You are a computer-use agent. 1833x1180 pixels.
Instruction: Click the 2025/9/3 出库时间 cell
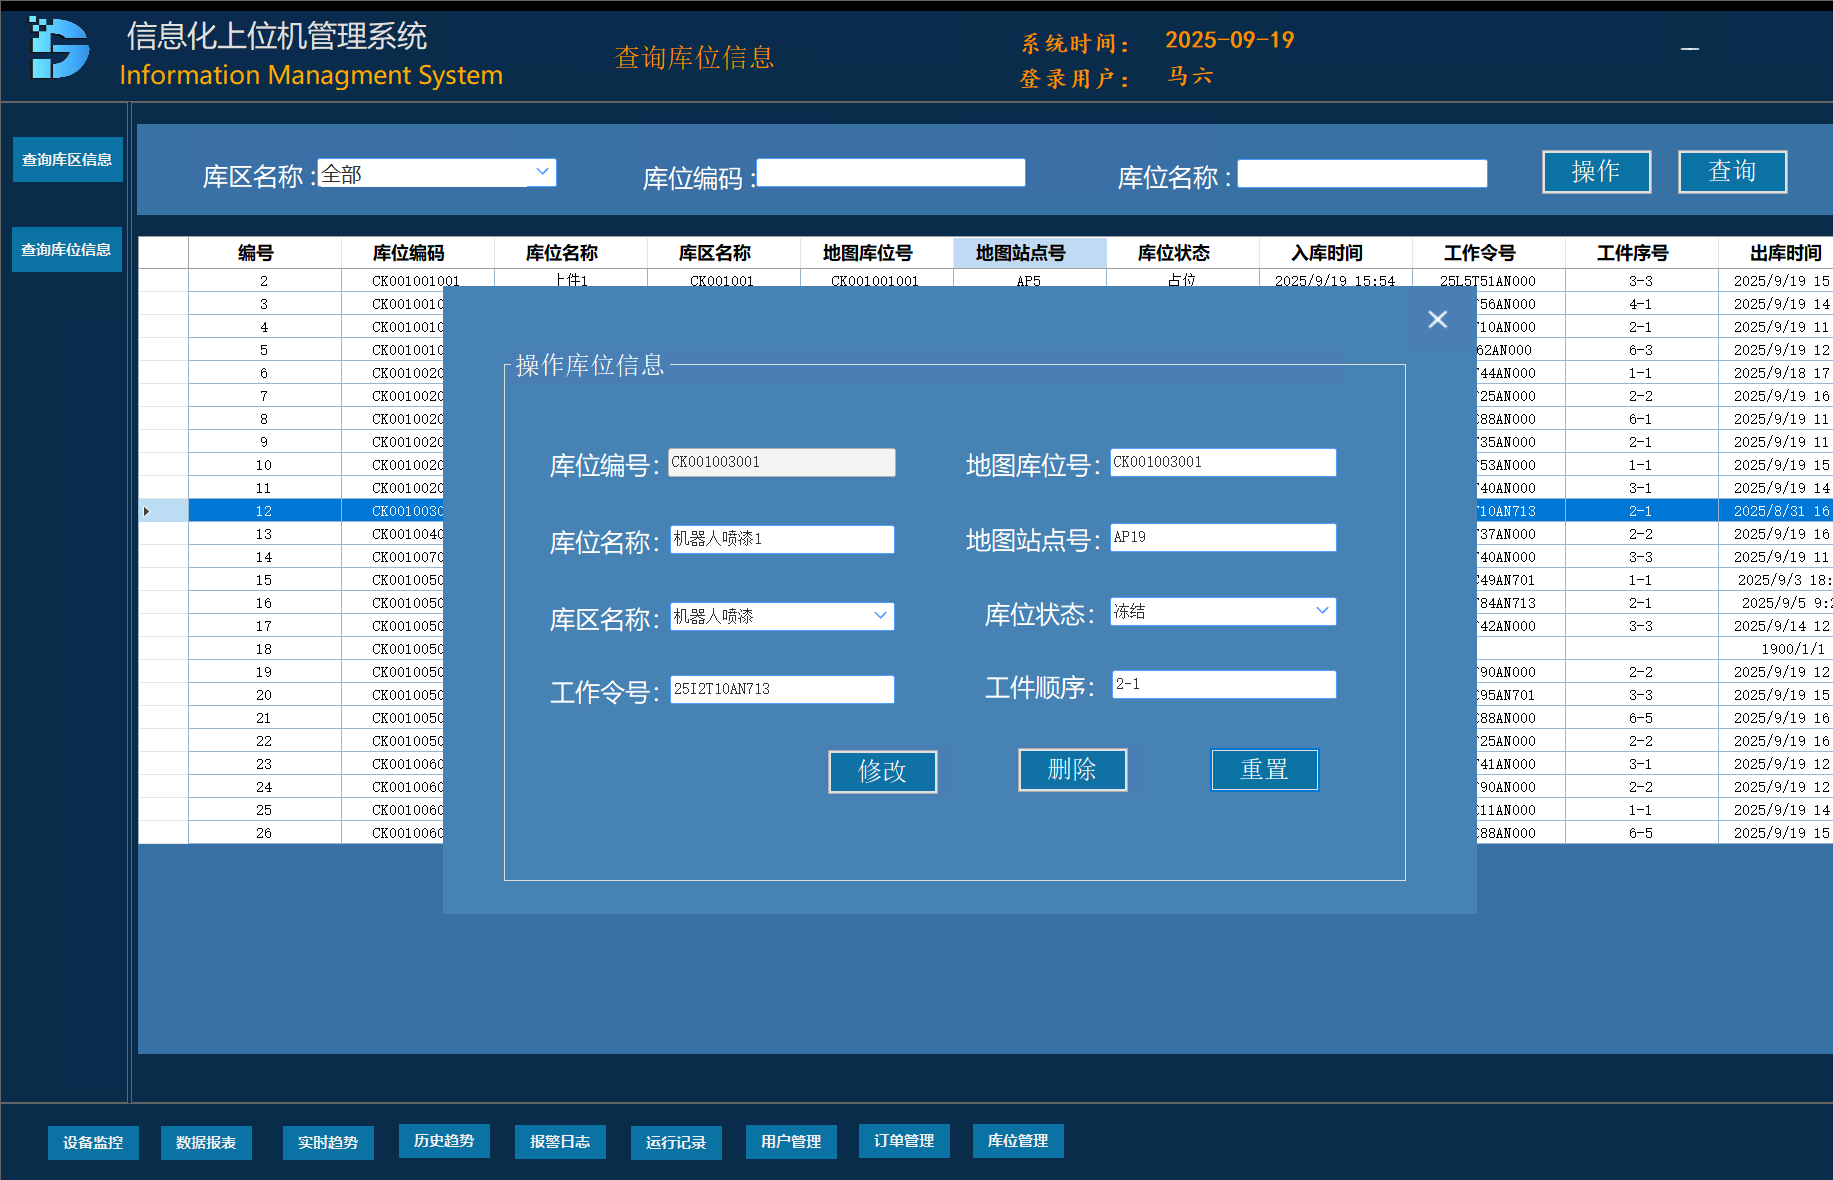[x=1776, y=580]
